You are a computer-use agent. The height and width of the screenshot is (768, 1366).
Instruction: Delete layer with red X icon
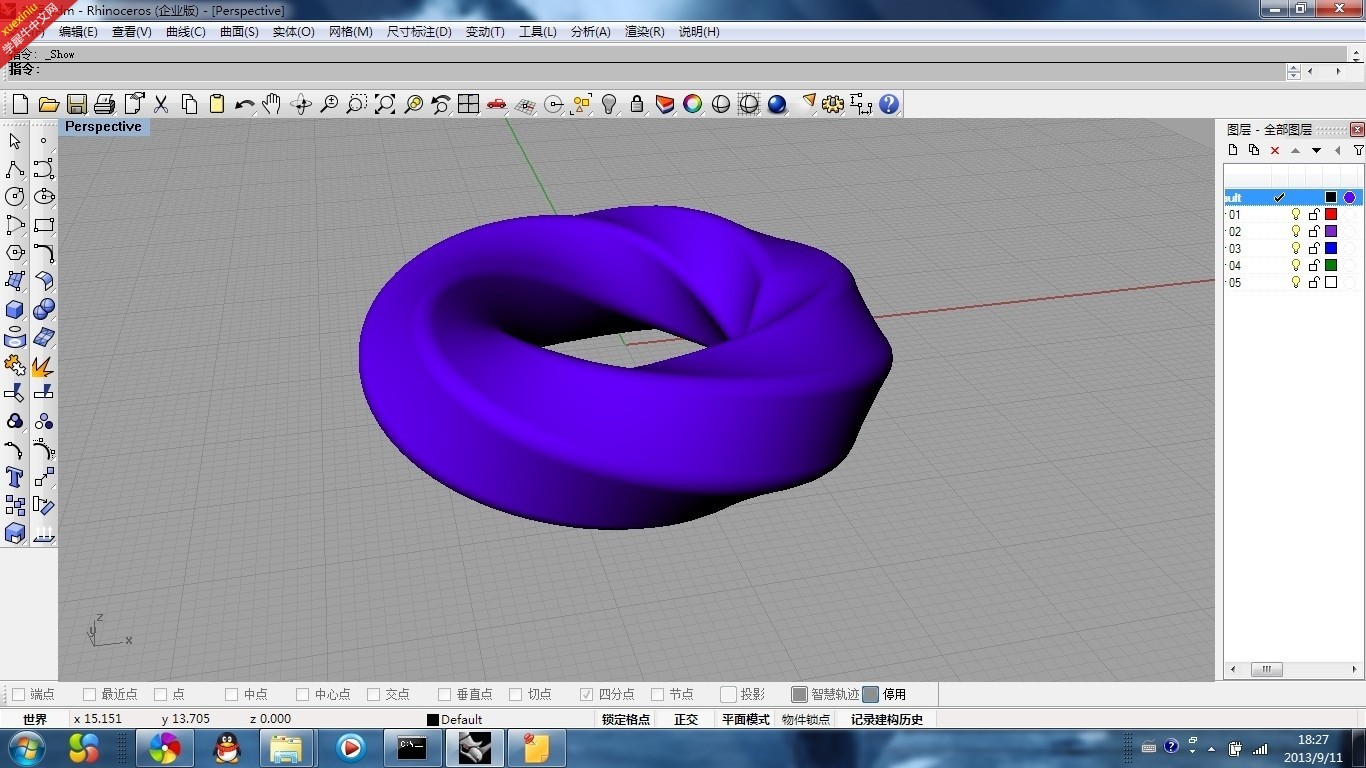[x=1275, y=150]
